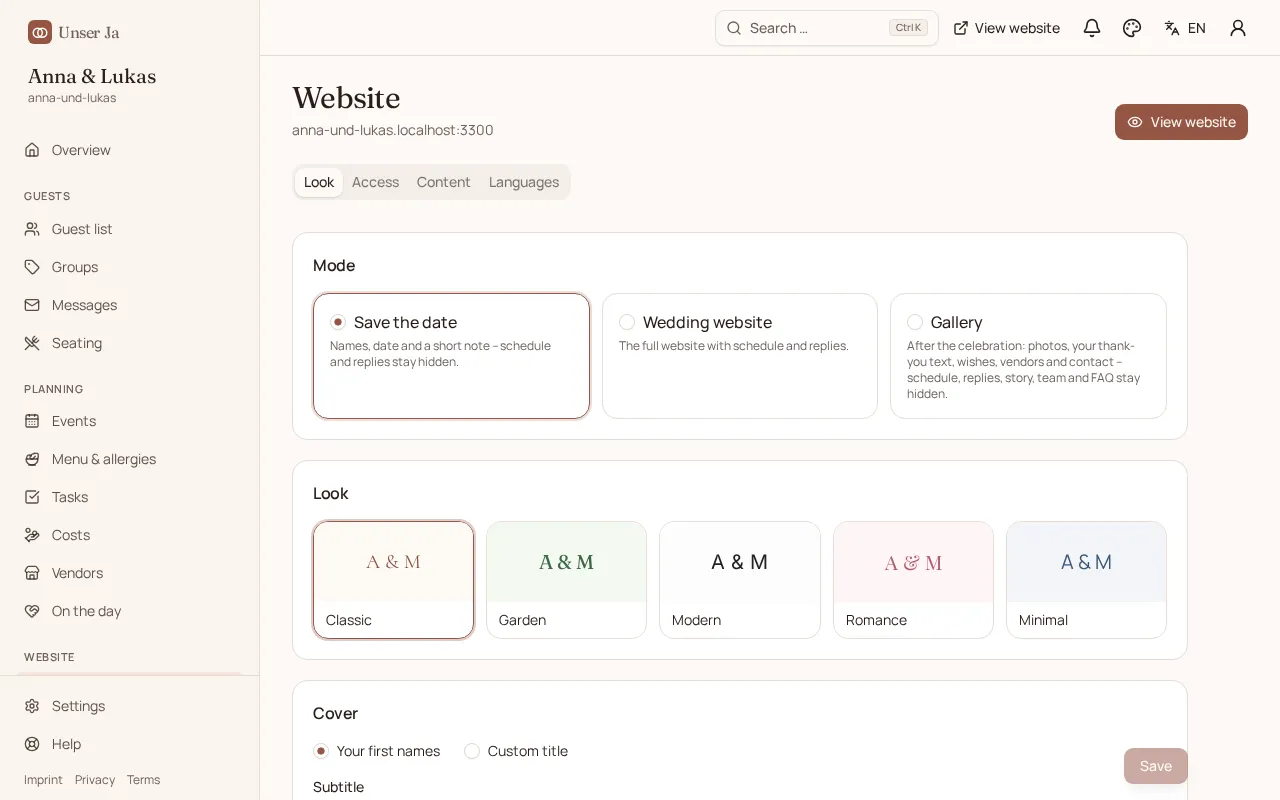Open the Terms link
The width and height of the screenshot is (1280, 800).
143,780
